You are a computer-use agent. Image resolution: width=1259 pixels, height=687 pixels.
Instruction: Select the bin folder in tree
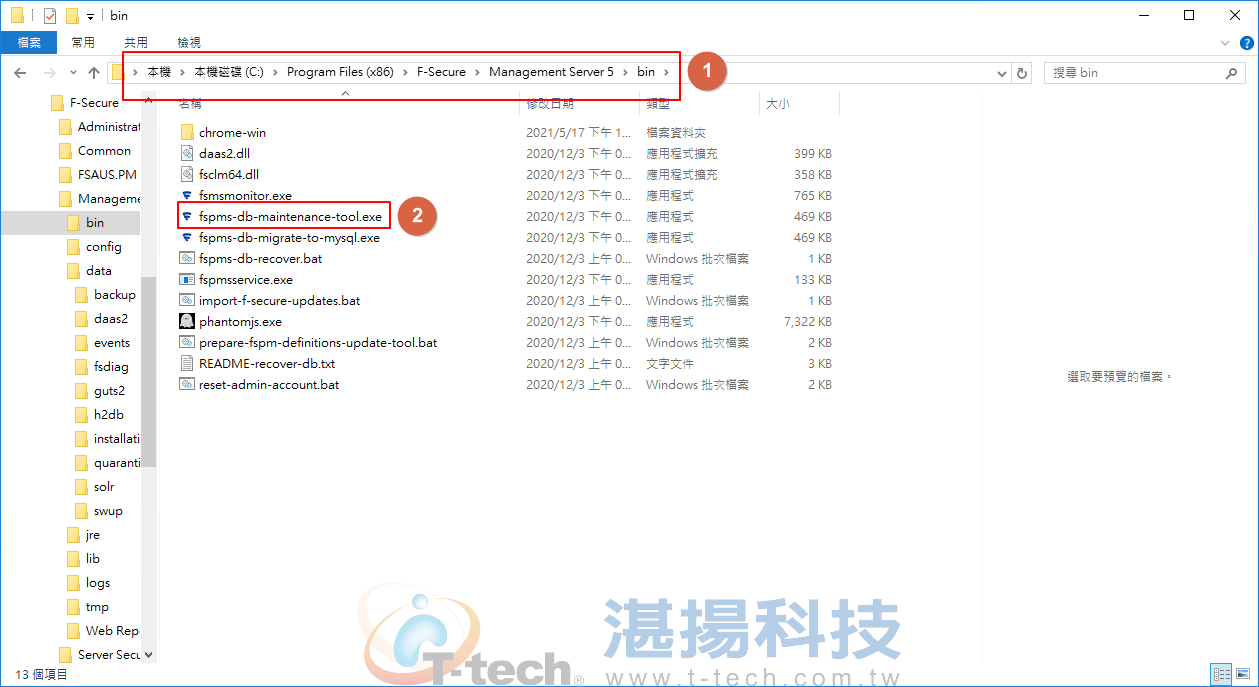87,222
